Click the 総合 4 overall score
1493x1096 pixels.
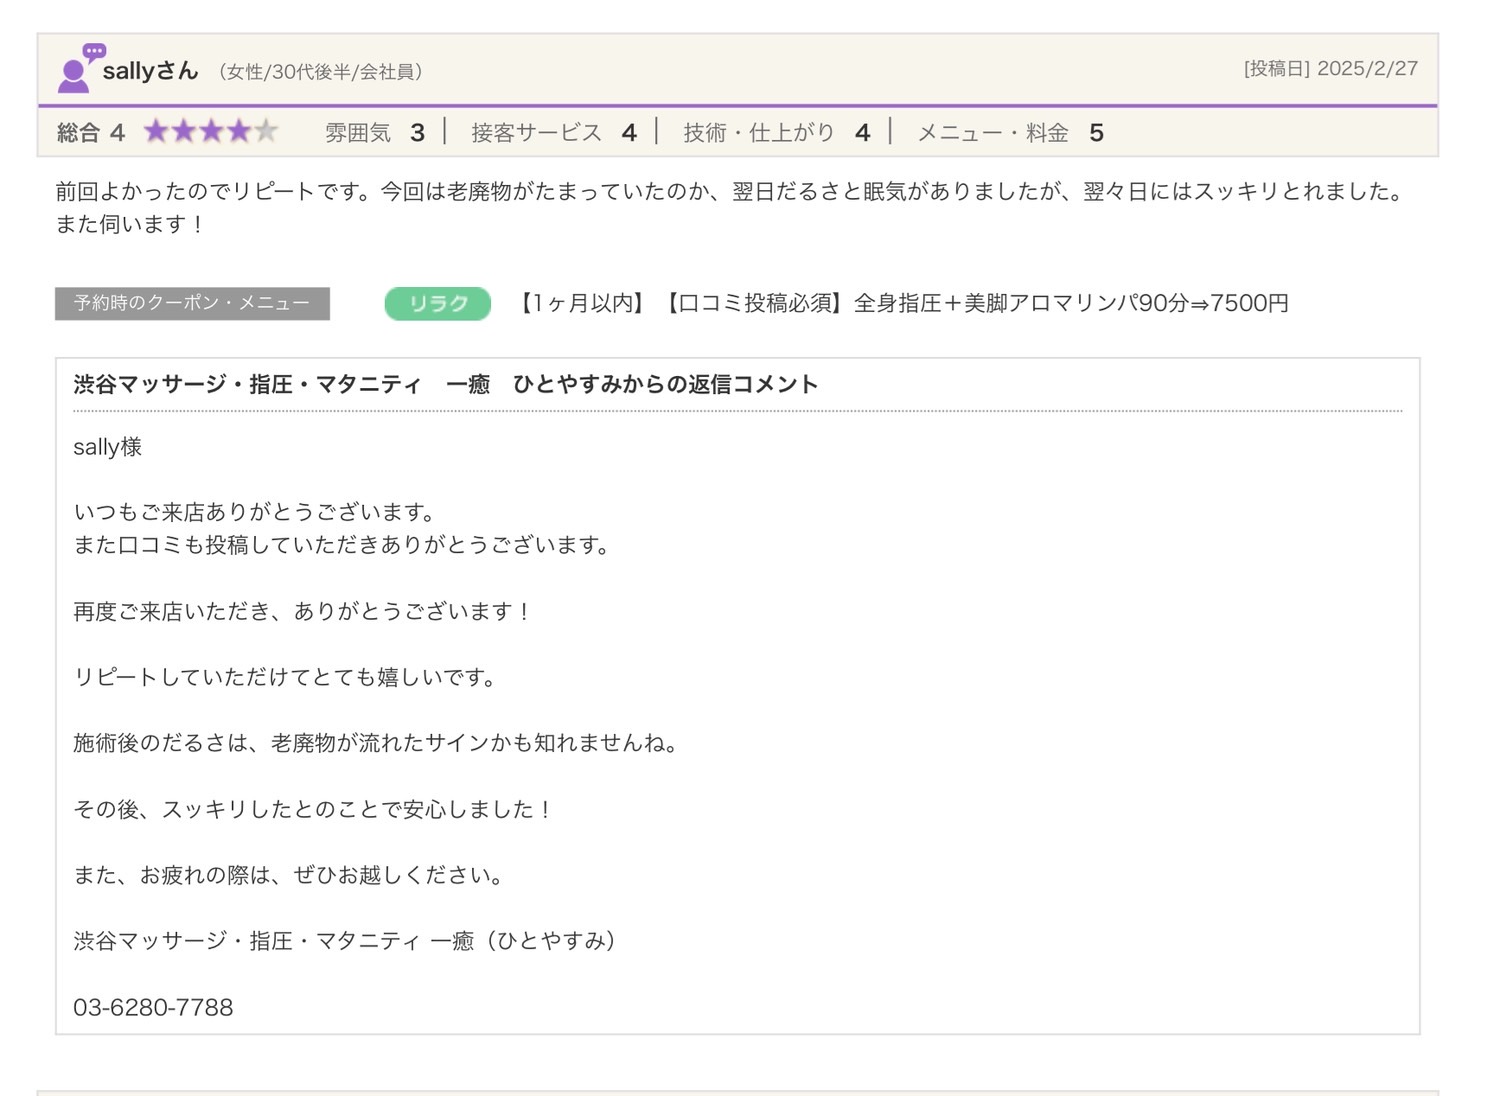point(91,133)
